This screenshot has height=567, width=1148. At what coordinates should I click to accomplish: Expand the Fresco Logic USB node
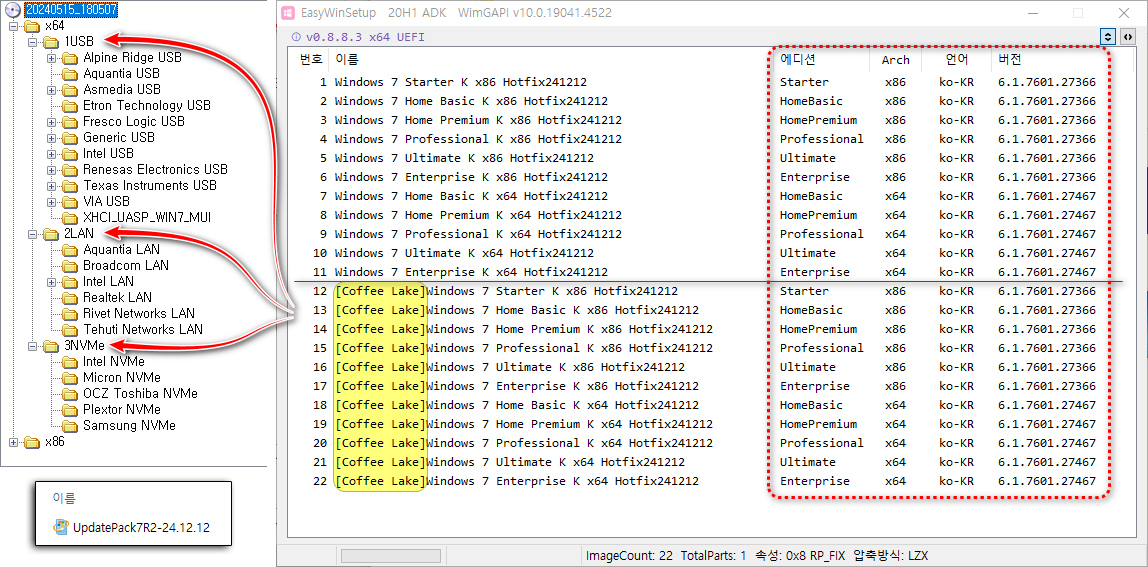pos(51,122)
